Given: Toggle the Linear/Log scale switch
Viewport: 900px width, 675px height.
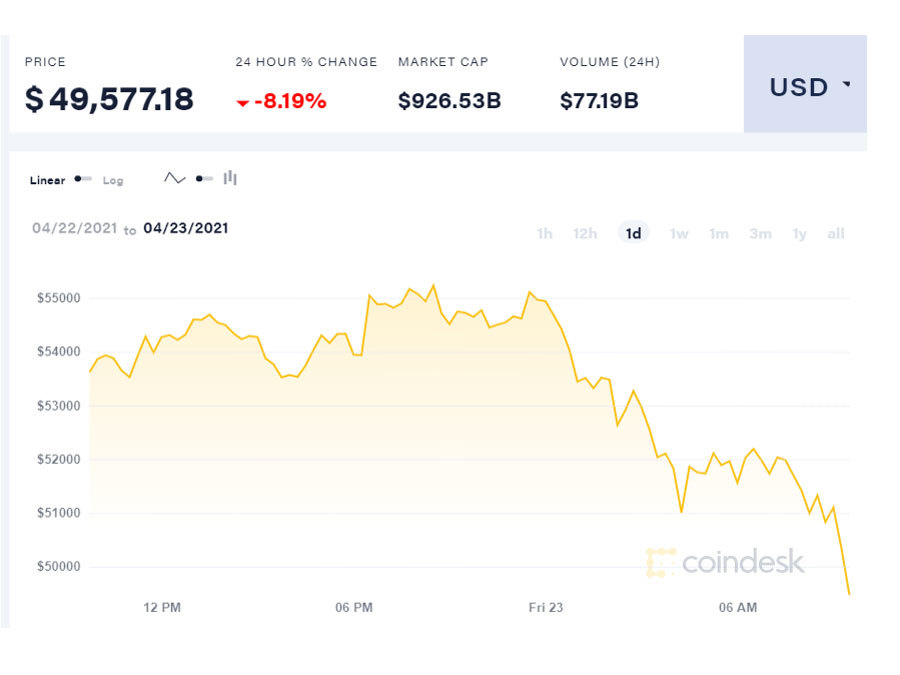Looking at the screenshot, I should [x=83, y=180].
